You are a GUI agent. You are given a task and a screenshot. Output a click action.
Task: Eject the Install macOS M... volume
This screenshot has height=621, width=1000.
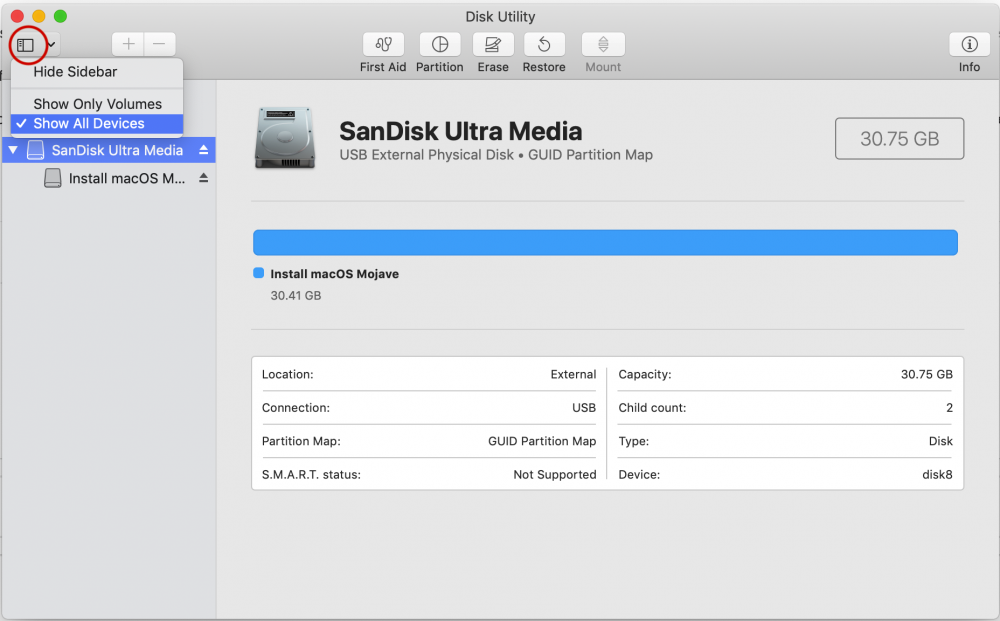[203, 178]
